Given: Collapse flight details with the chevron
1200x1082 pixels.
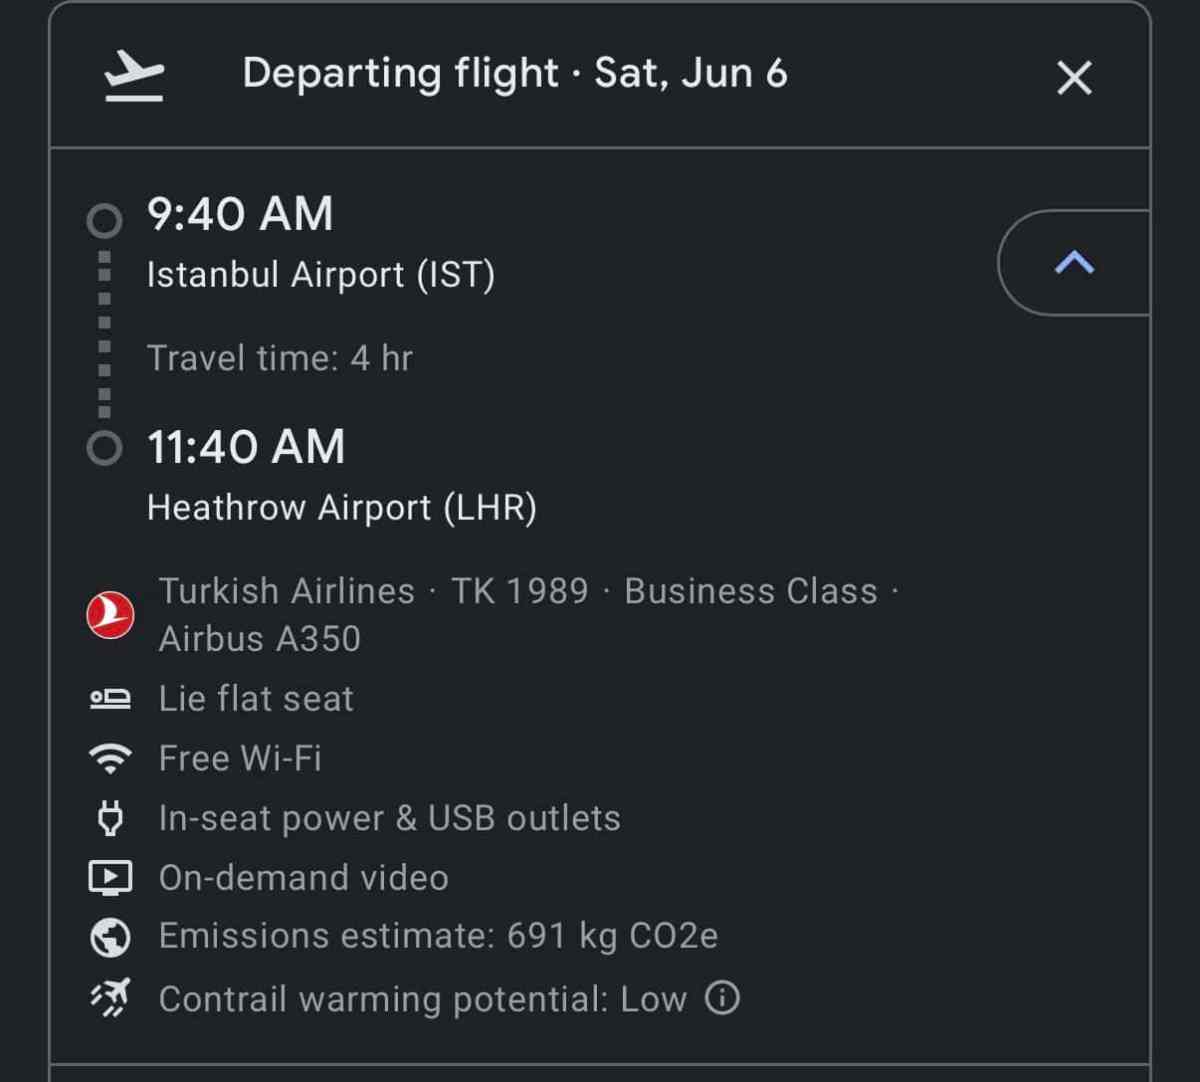Looking at the screenshot, I should (x=1074, y=263).
